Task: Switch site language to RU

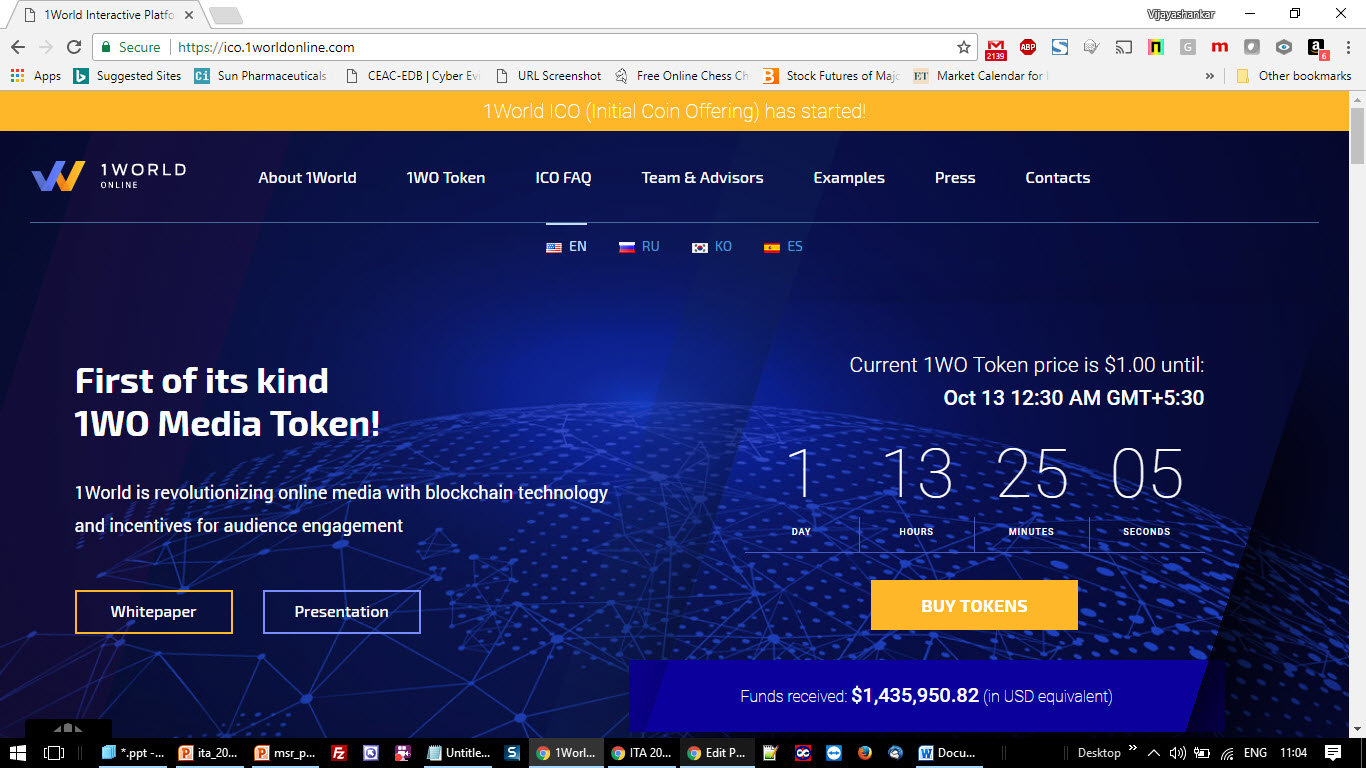Action: pyautogui.click(x=639, y=246)
